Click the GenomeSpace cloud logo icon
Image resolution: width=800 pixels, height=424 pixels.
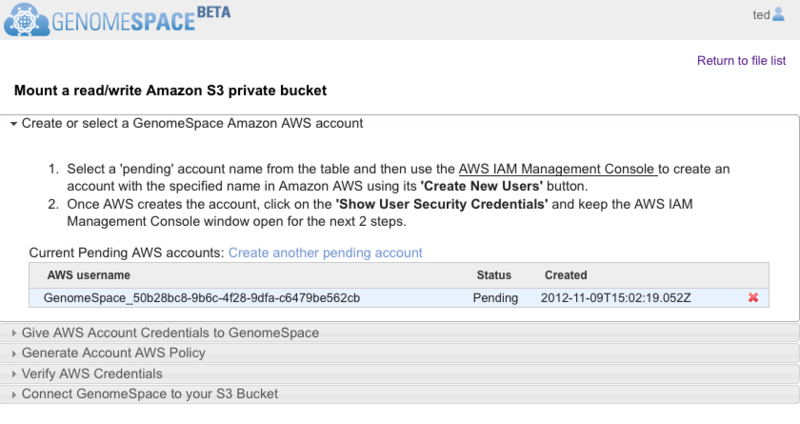27,19
